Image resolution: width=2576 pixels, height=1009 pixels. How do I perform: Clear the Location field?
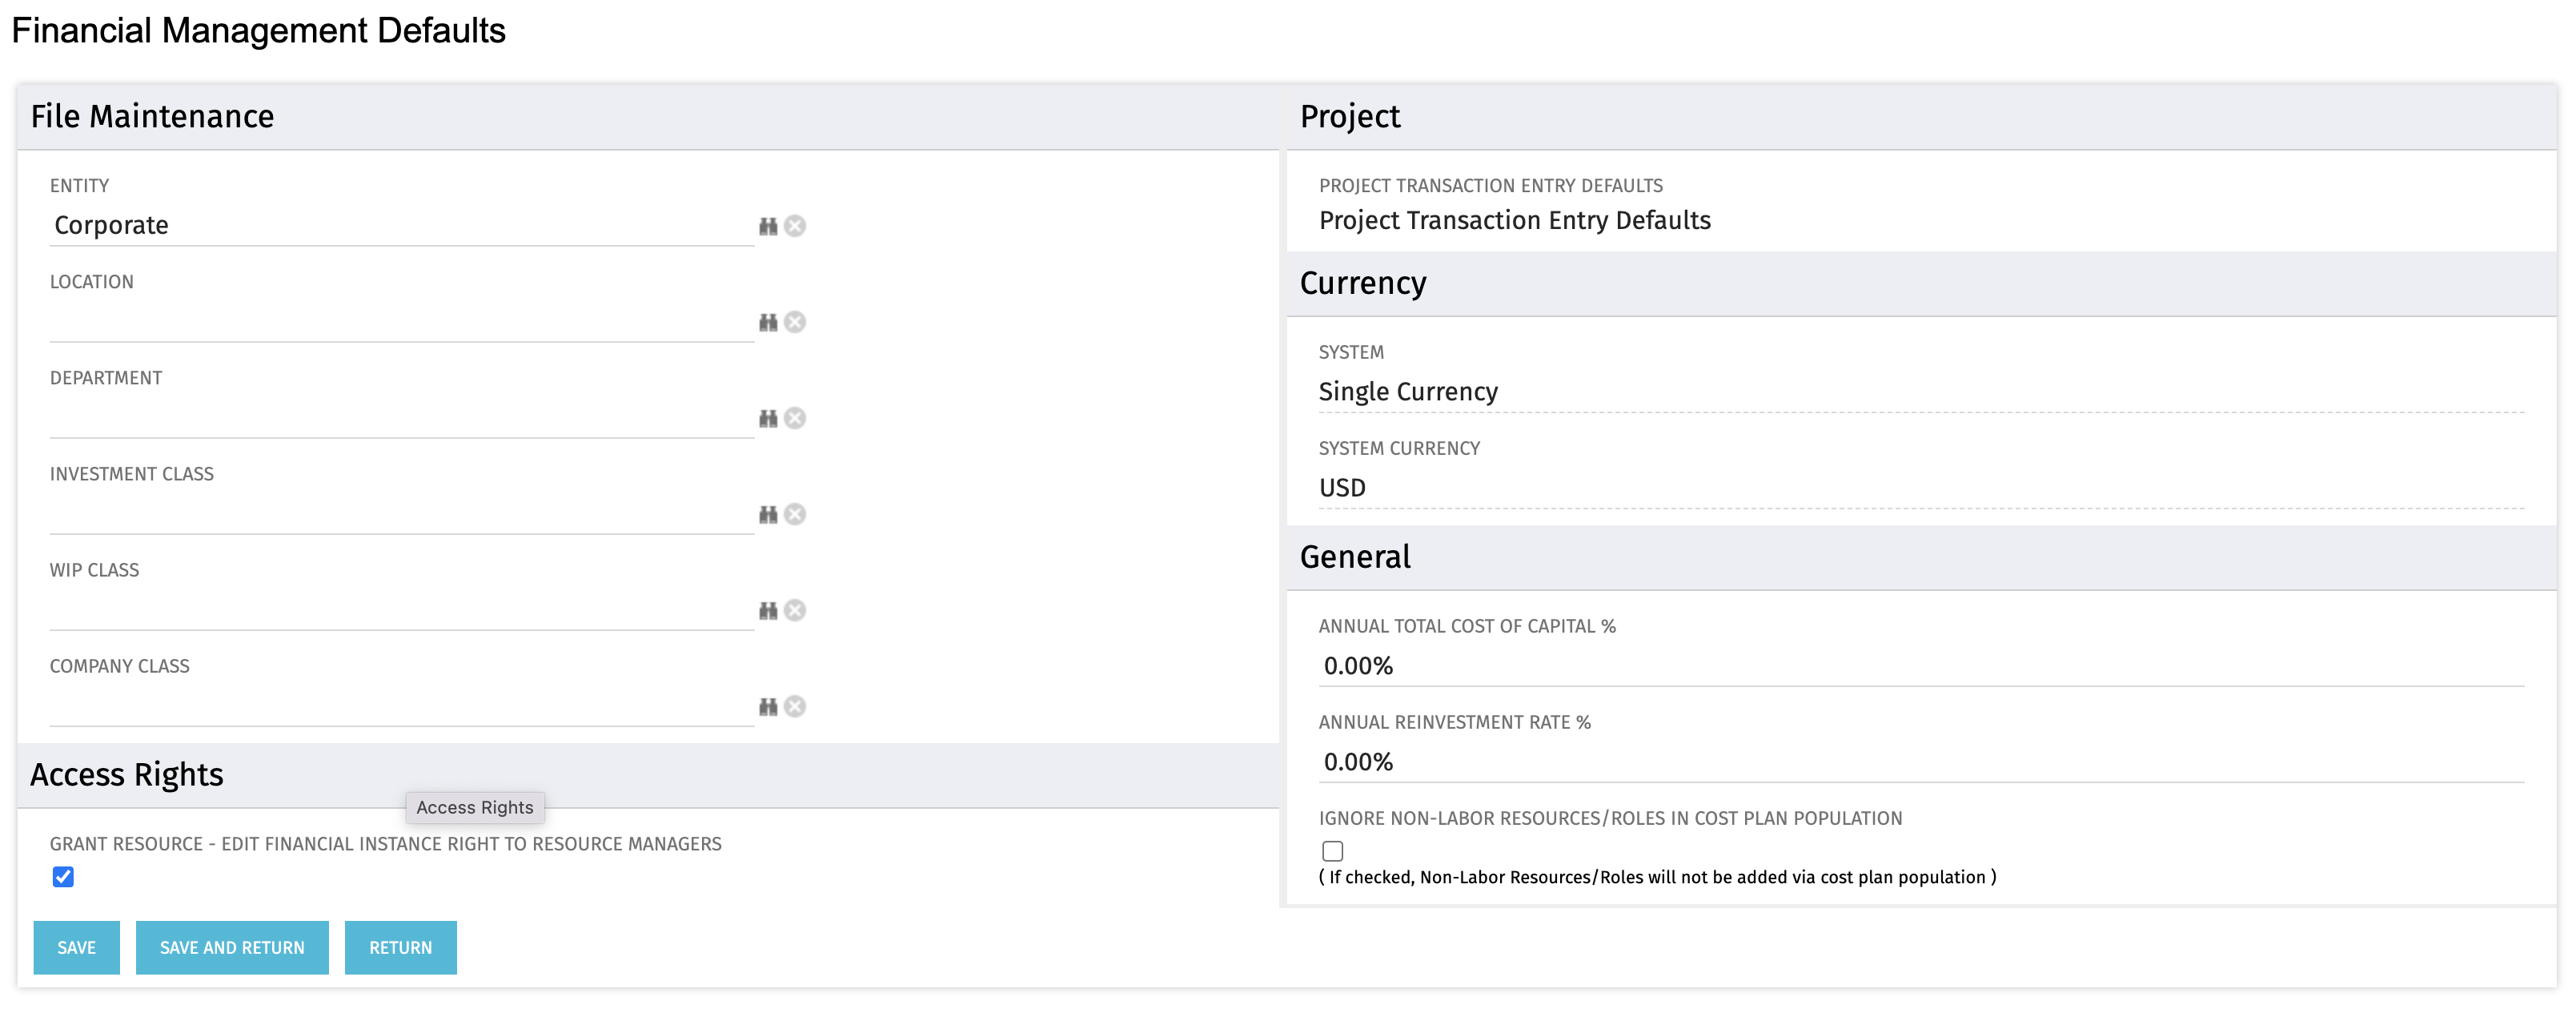click(795, 322)
